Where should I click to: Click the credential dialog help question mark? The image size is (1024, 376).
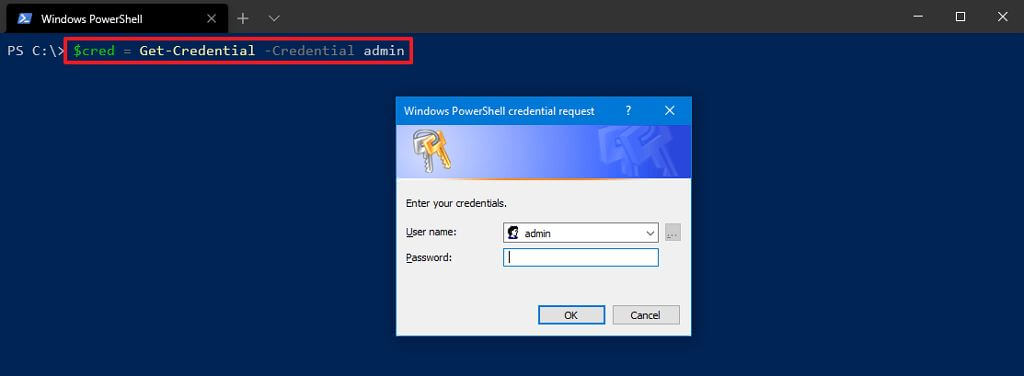pos(628,110)
